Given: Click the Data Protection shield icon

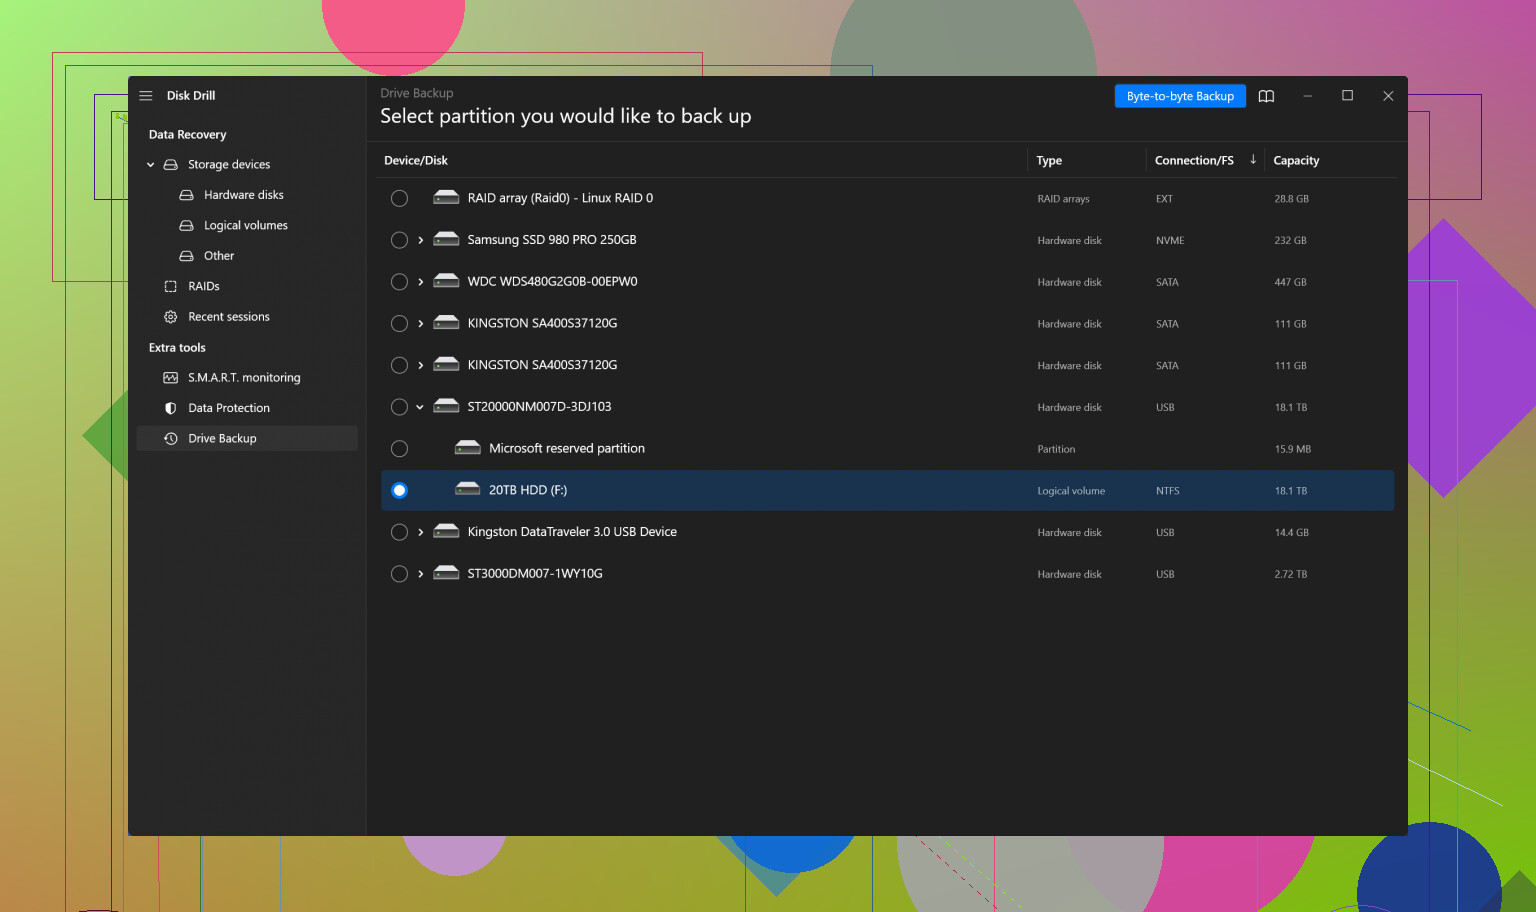Looking at the screenshot, I should click(170, 408).
